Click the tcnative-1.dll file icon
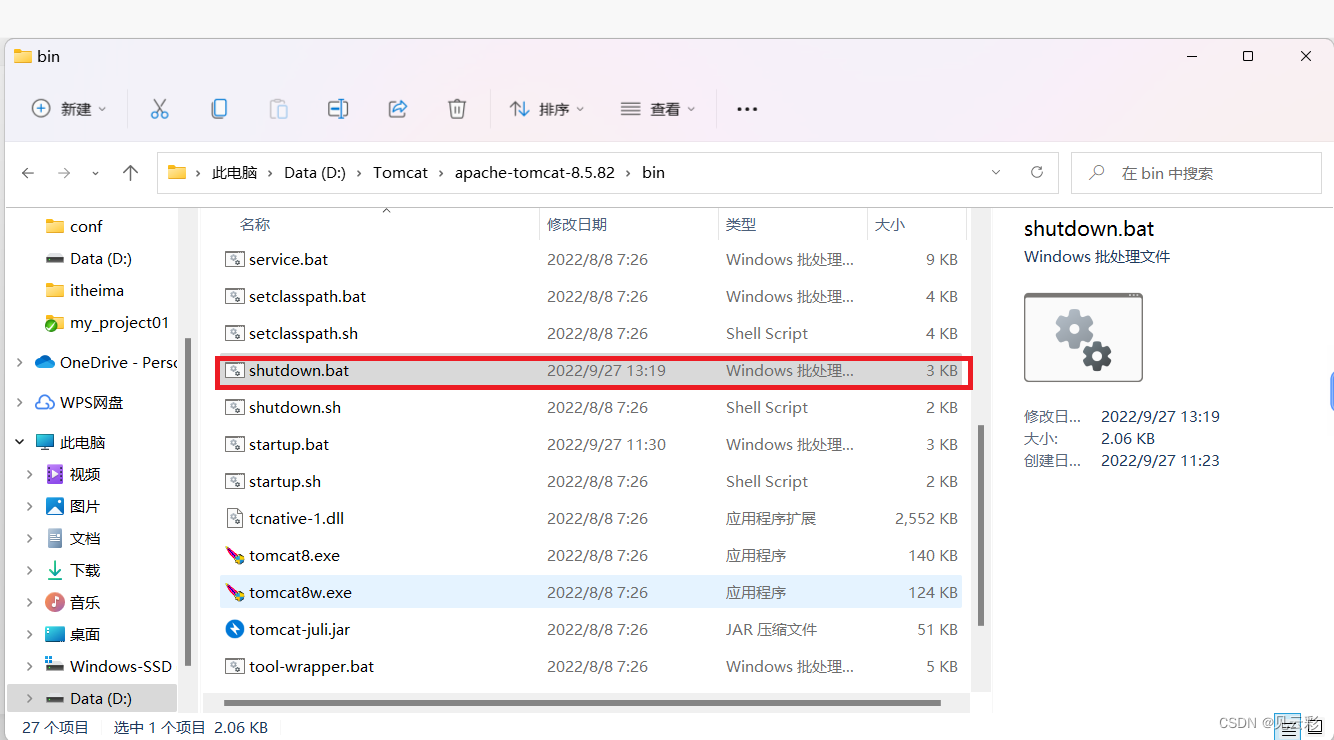 234,518
